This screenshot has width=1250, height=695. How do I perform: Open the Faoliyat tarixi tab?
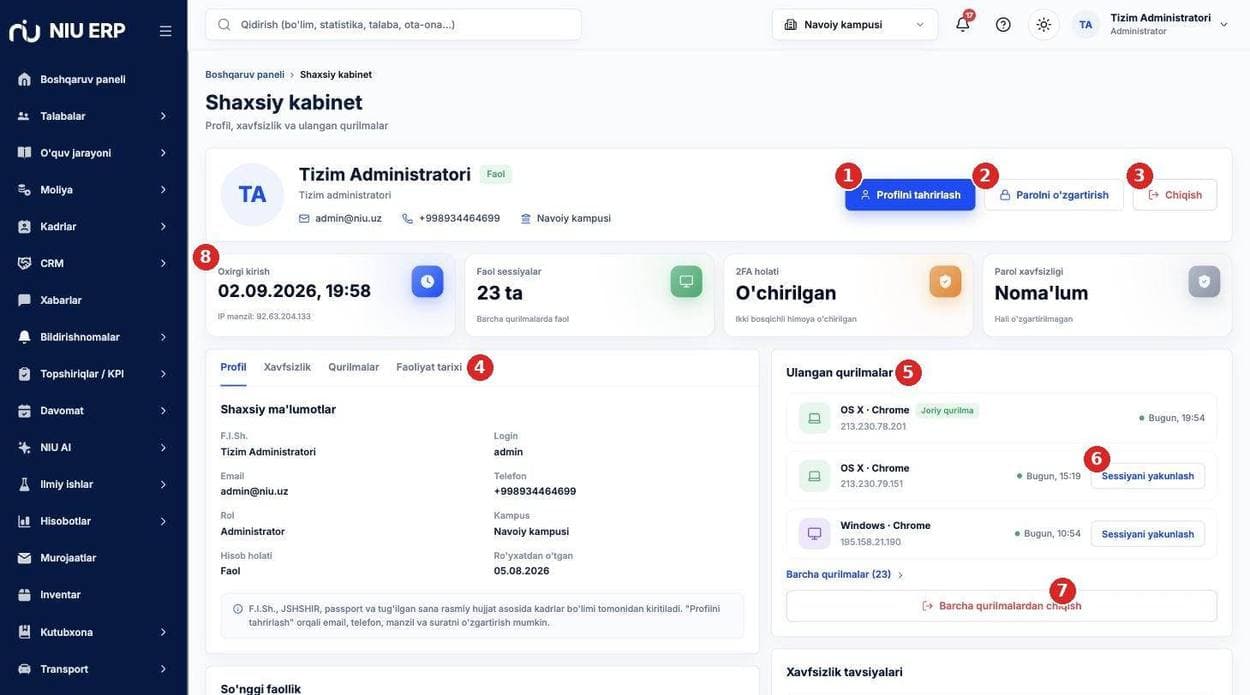(x=429, y=367)
